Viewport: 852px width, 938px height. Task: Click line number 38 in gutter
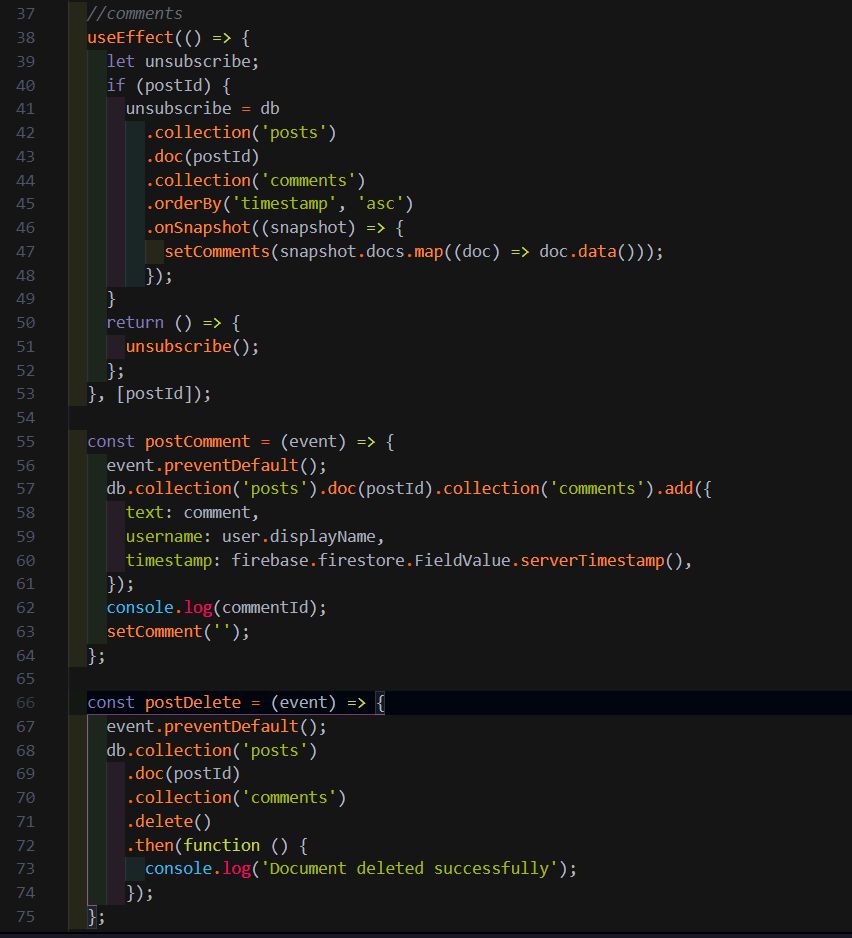[x=25, y=38]
